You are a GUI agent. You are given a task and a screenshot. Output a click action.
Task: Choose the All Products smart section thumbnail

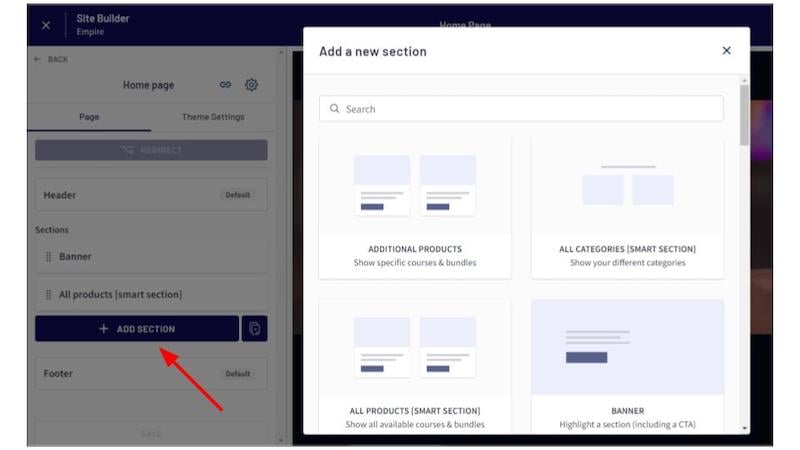point(415,347)
